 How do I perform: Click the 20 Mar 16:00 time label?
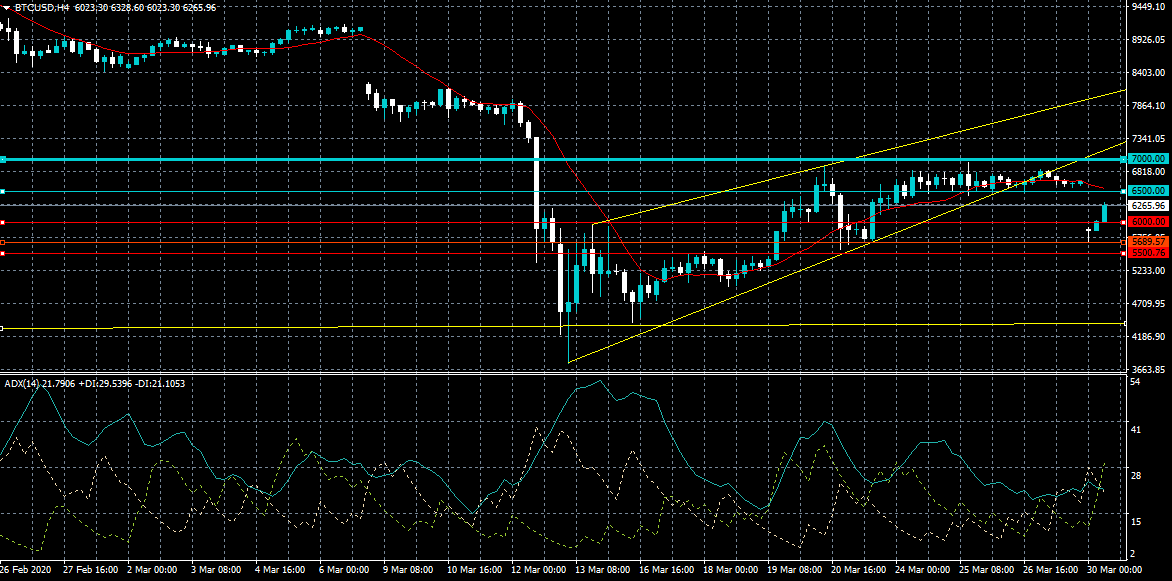[x=860, y=569]
